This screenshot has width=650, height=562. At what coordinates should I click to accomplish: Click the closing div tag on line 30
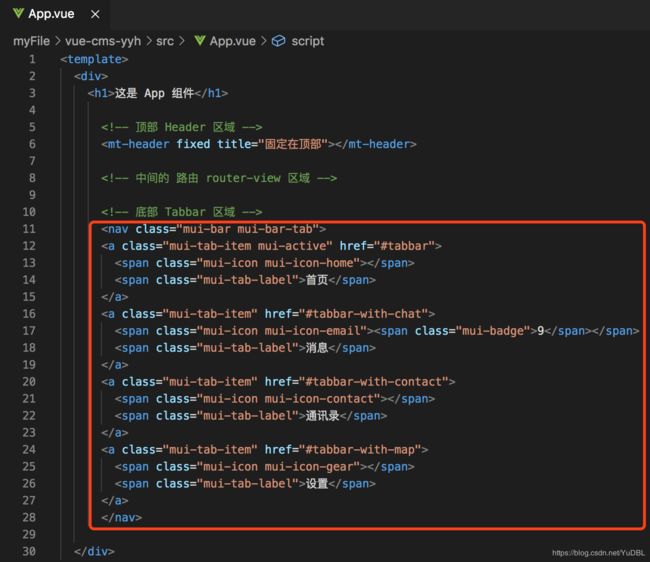94,551
